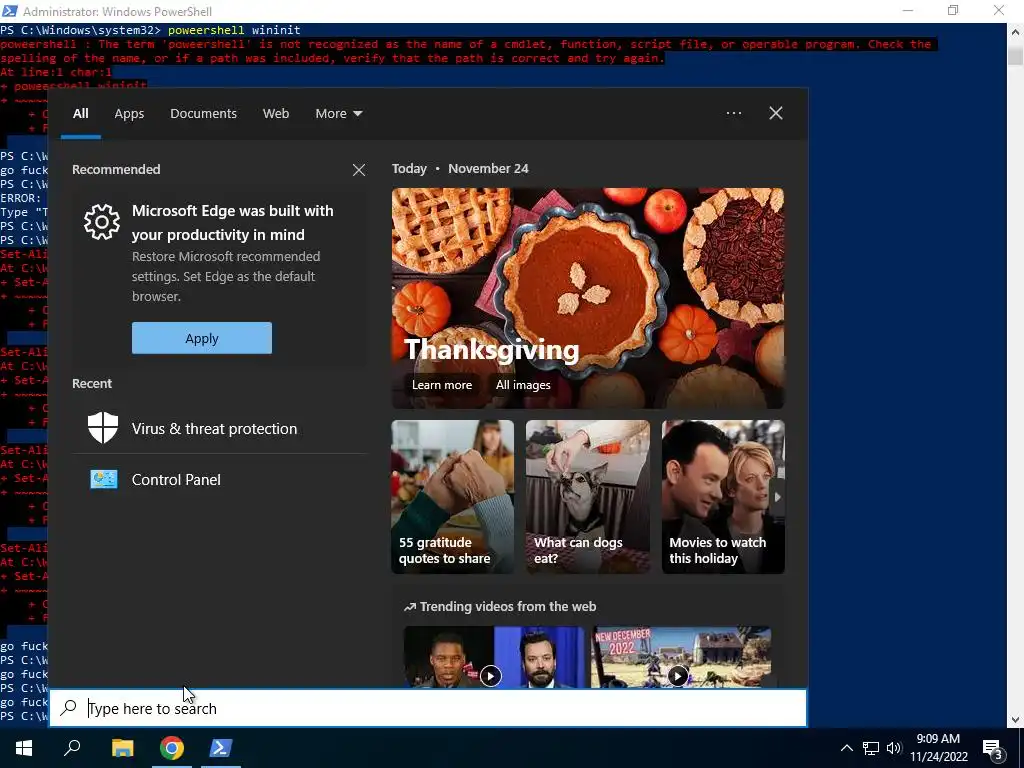Open Control Panel from recent list
1024x768 pixels.
[x=219, y=479]
